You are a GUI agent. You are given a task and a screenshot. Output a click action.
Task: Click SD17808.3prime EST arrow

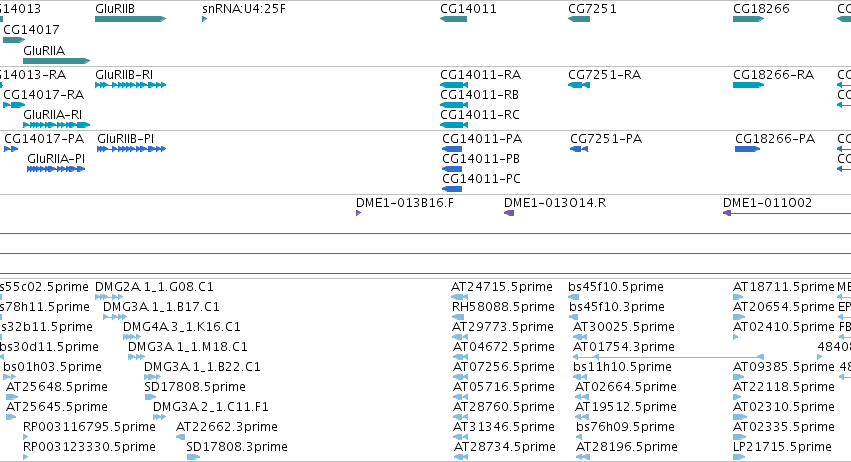pos(193,457)
